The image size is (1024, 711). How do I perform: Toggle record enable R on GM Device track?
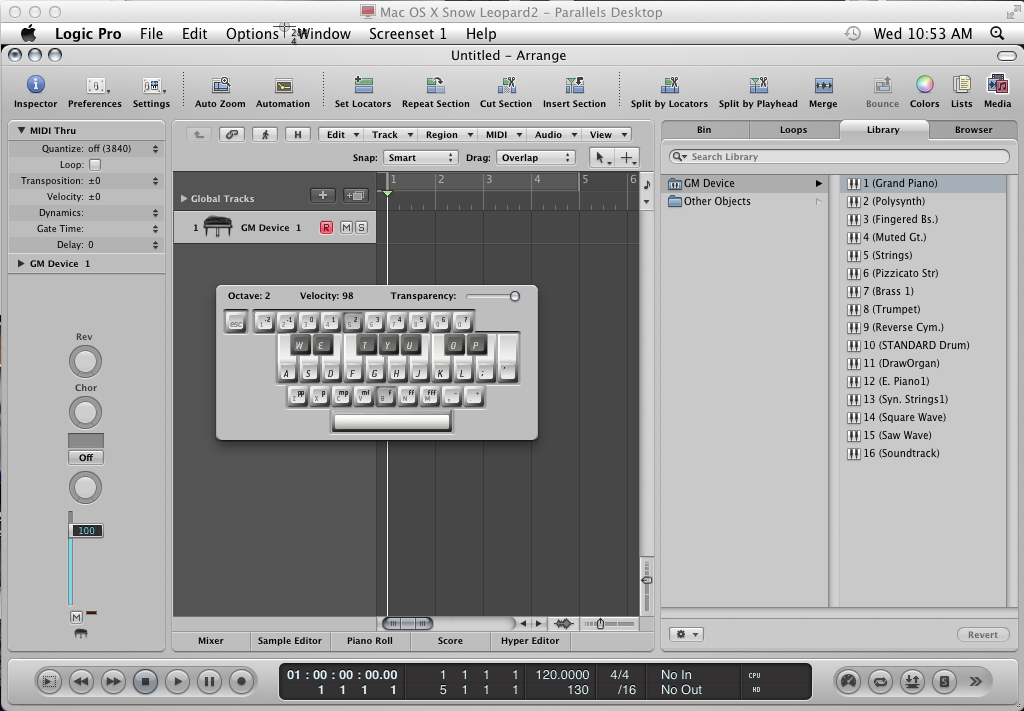(326, 227)
